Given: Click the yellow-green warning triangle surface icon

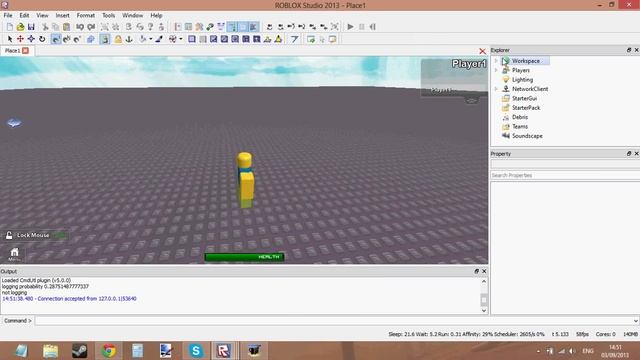Looking at the screenshot, I should tap(278, 39).
